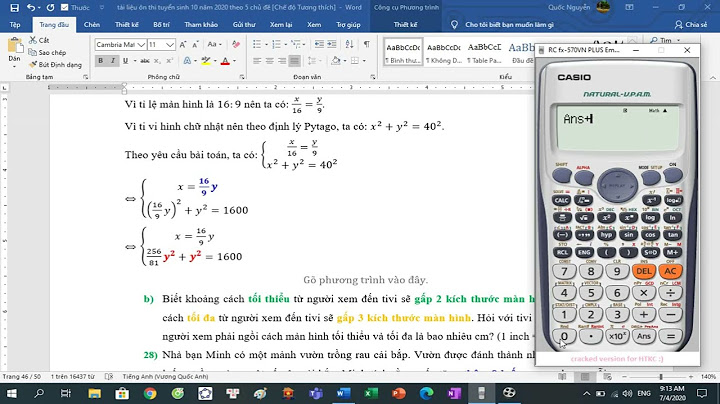Click the Increase Indent icon
720x404 pixels.
point(332,44)
